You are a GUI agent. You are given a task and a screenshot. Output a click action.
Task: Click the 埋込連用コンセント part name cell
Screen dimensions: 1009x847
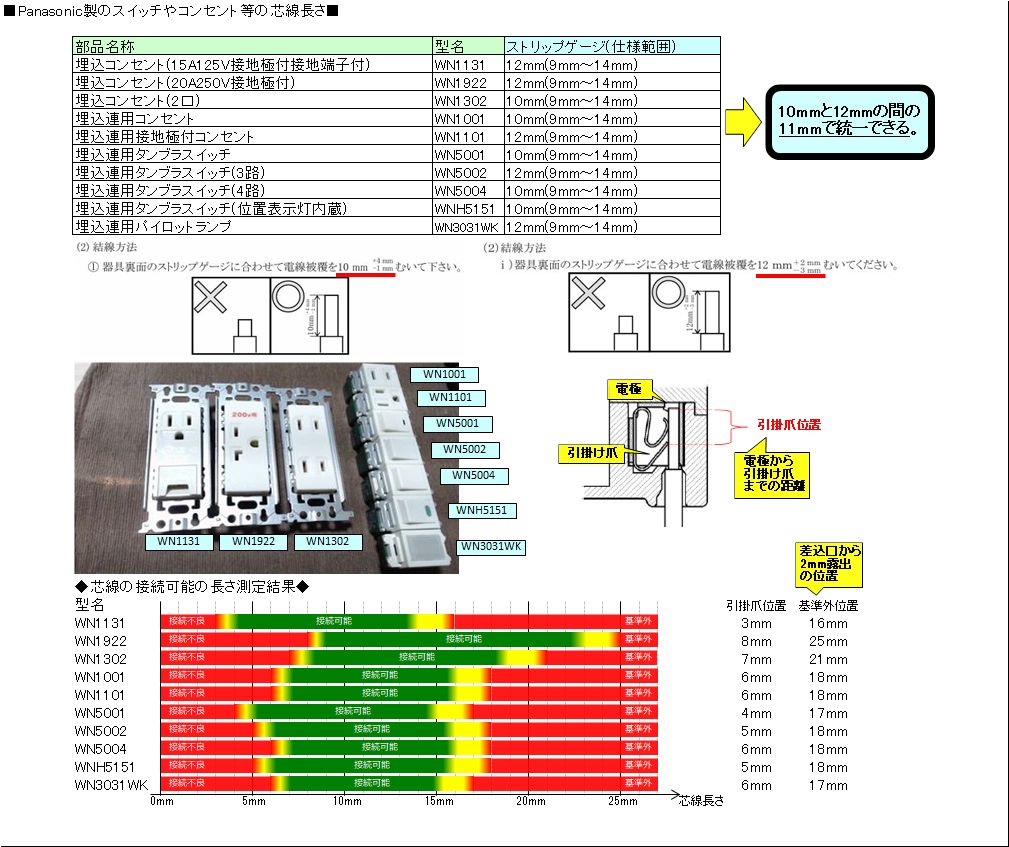coord(252,118)
